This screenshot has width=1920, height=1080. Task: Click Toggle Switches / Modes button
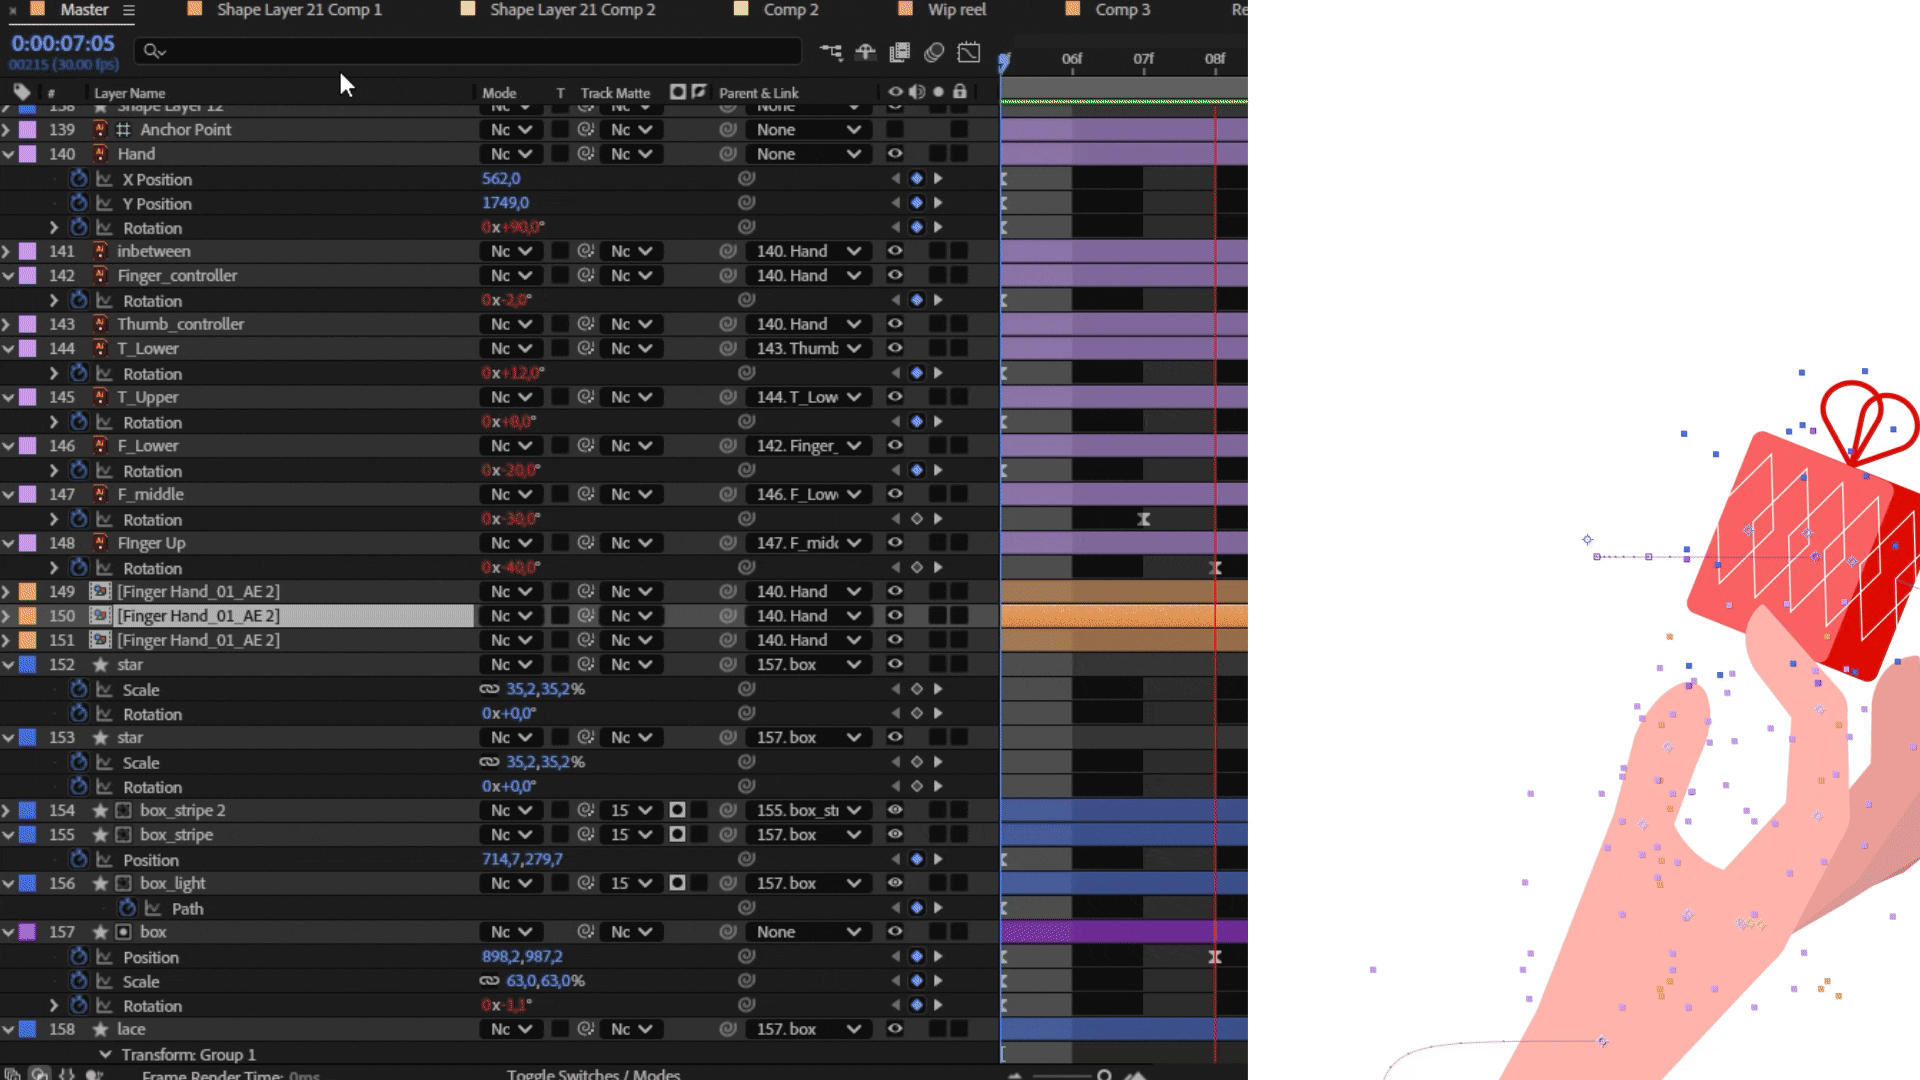(x=593, y=1074)
